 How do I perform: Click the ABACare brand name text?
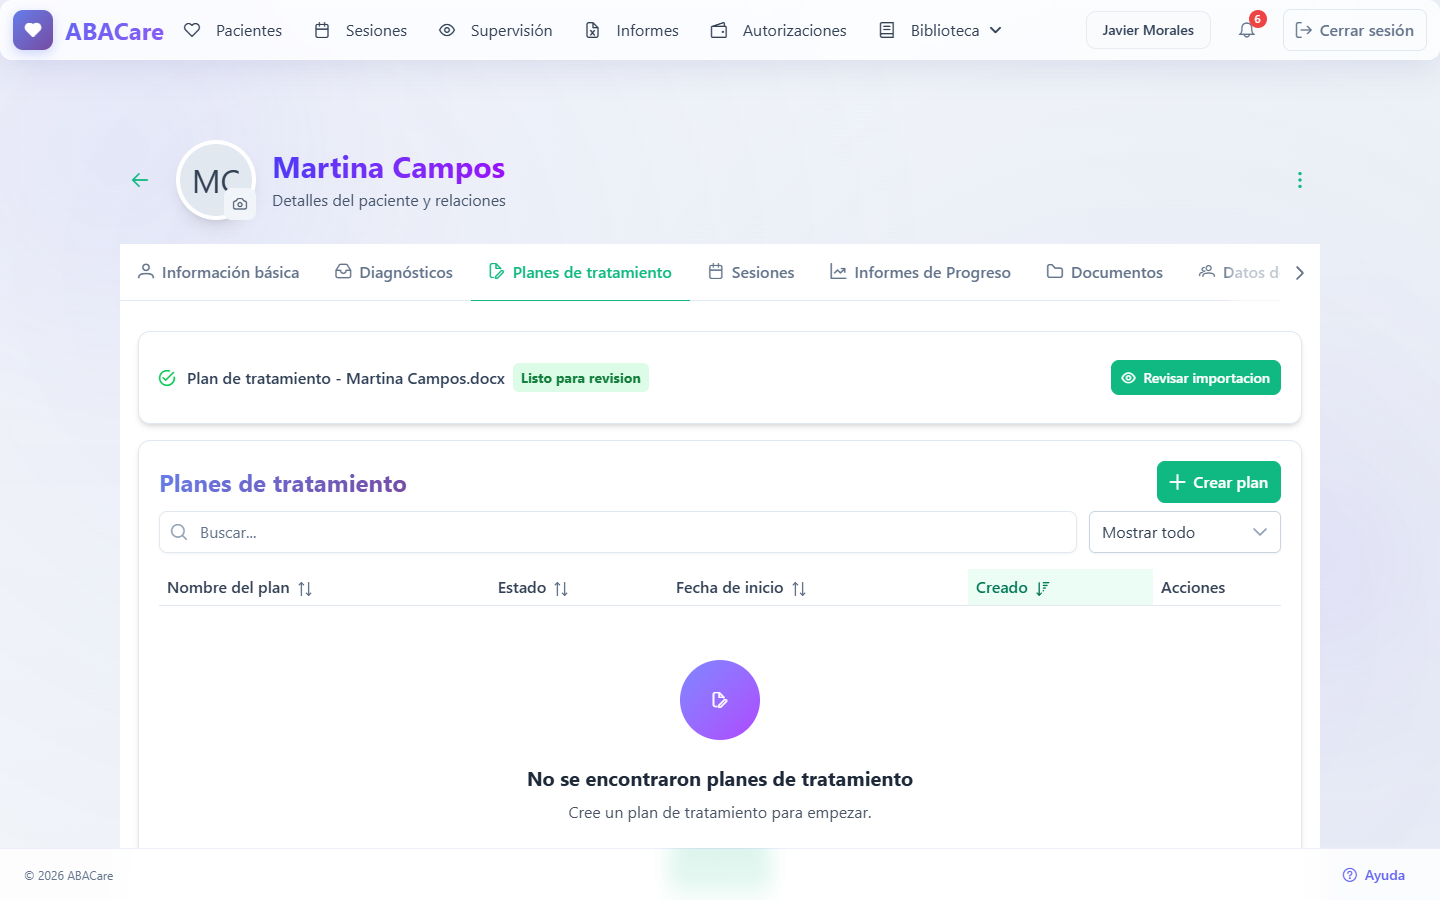pyautogui.click(x=114, y=31)
